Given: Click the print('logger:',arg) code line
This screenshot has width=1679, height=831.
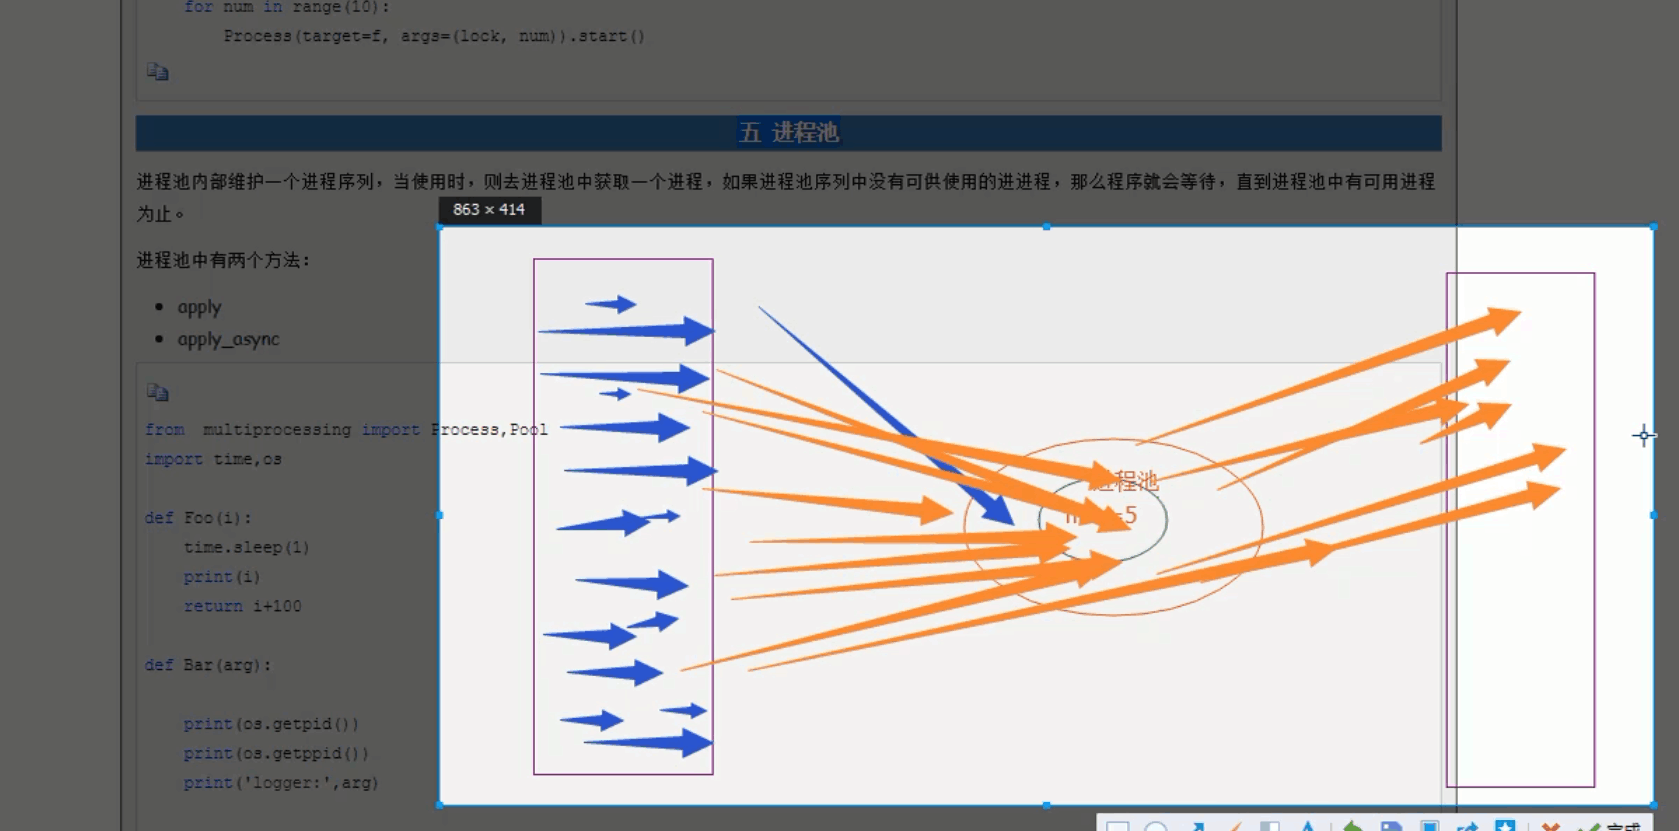Looking at the screenshot, I should (281, 783).
